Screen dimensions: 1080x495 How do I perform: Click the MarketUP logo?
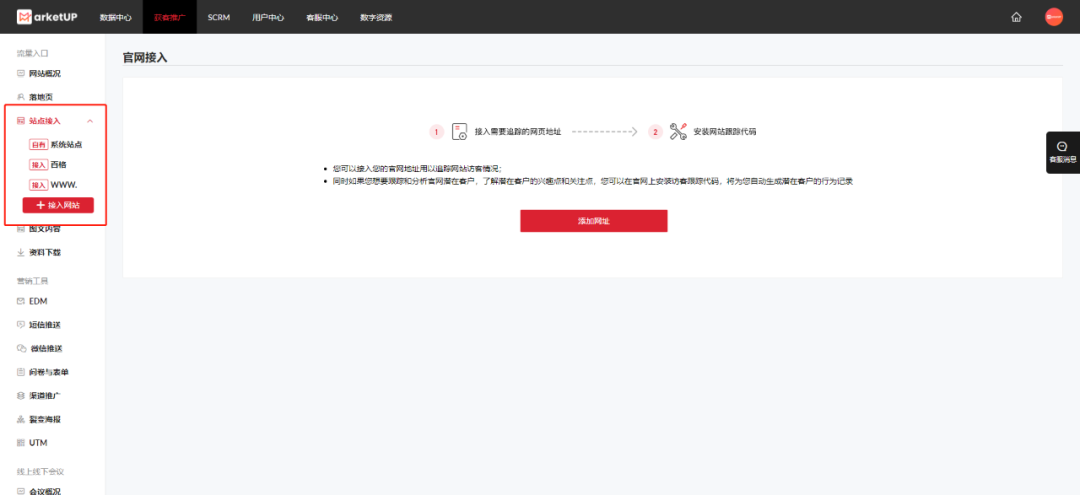point(47,17)
